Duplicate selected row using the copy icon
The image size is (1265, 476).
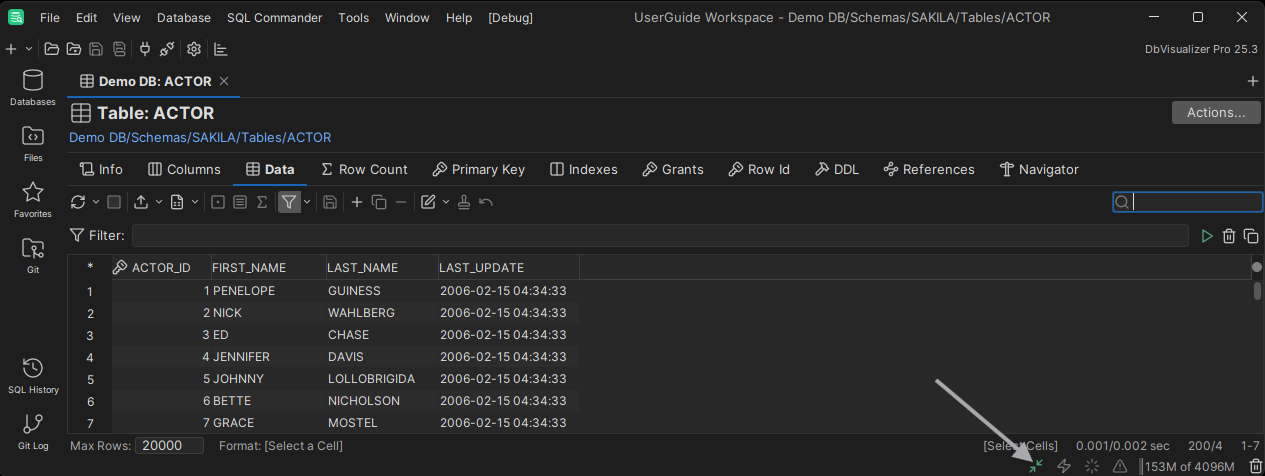(x=379, y=202)
